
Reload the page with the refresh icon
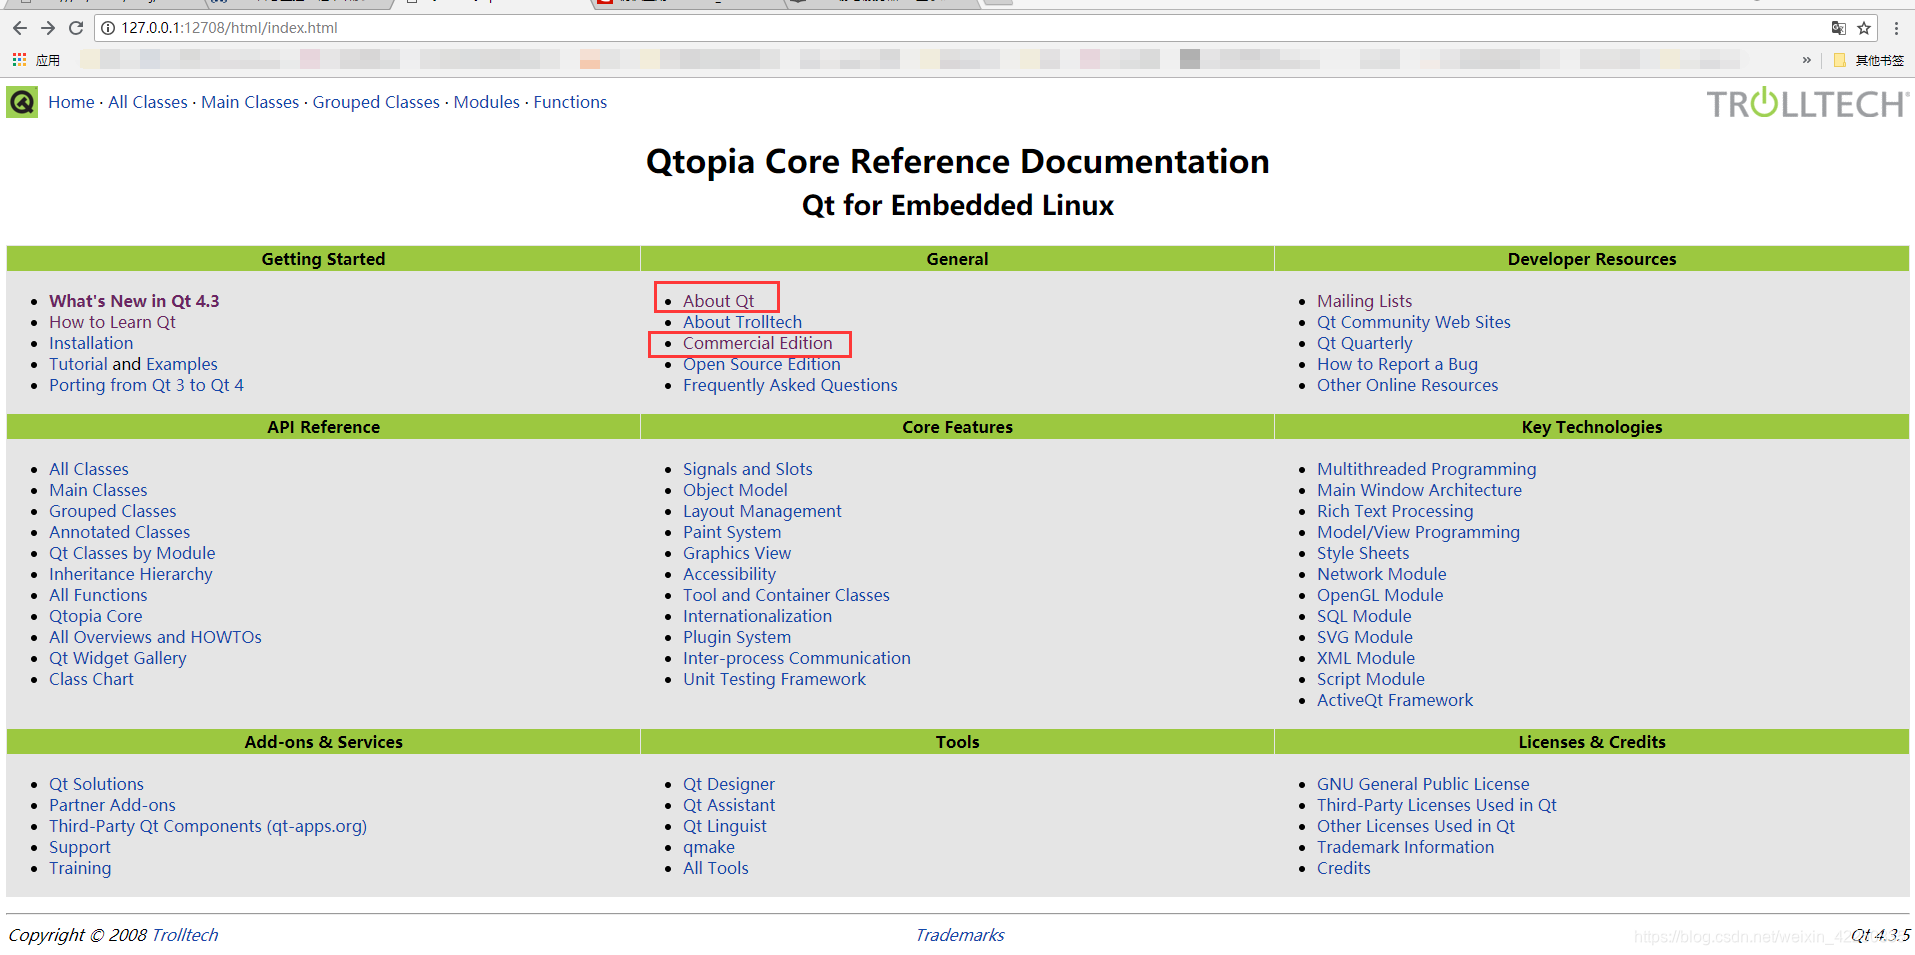coord(76,28)
